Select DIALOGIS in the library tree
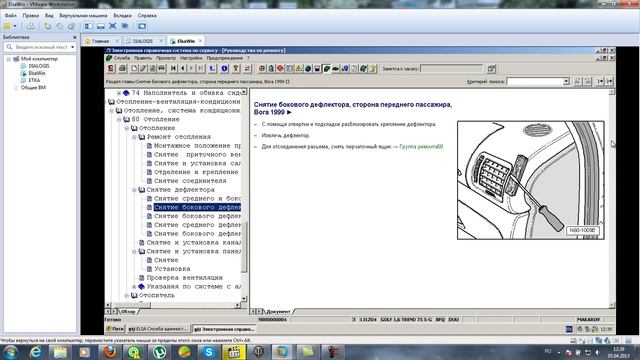This screenshot has width=640, height=360. click(x=39, y=66)
